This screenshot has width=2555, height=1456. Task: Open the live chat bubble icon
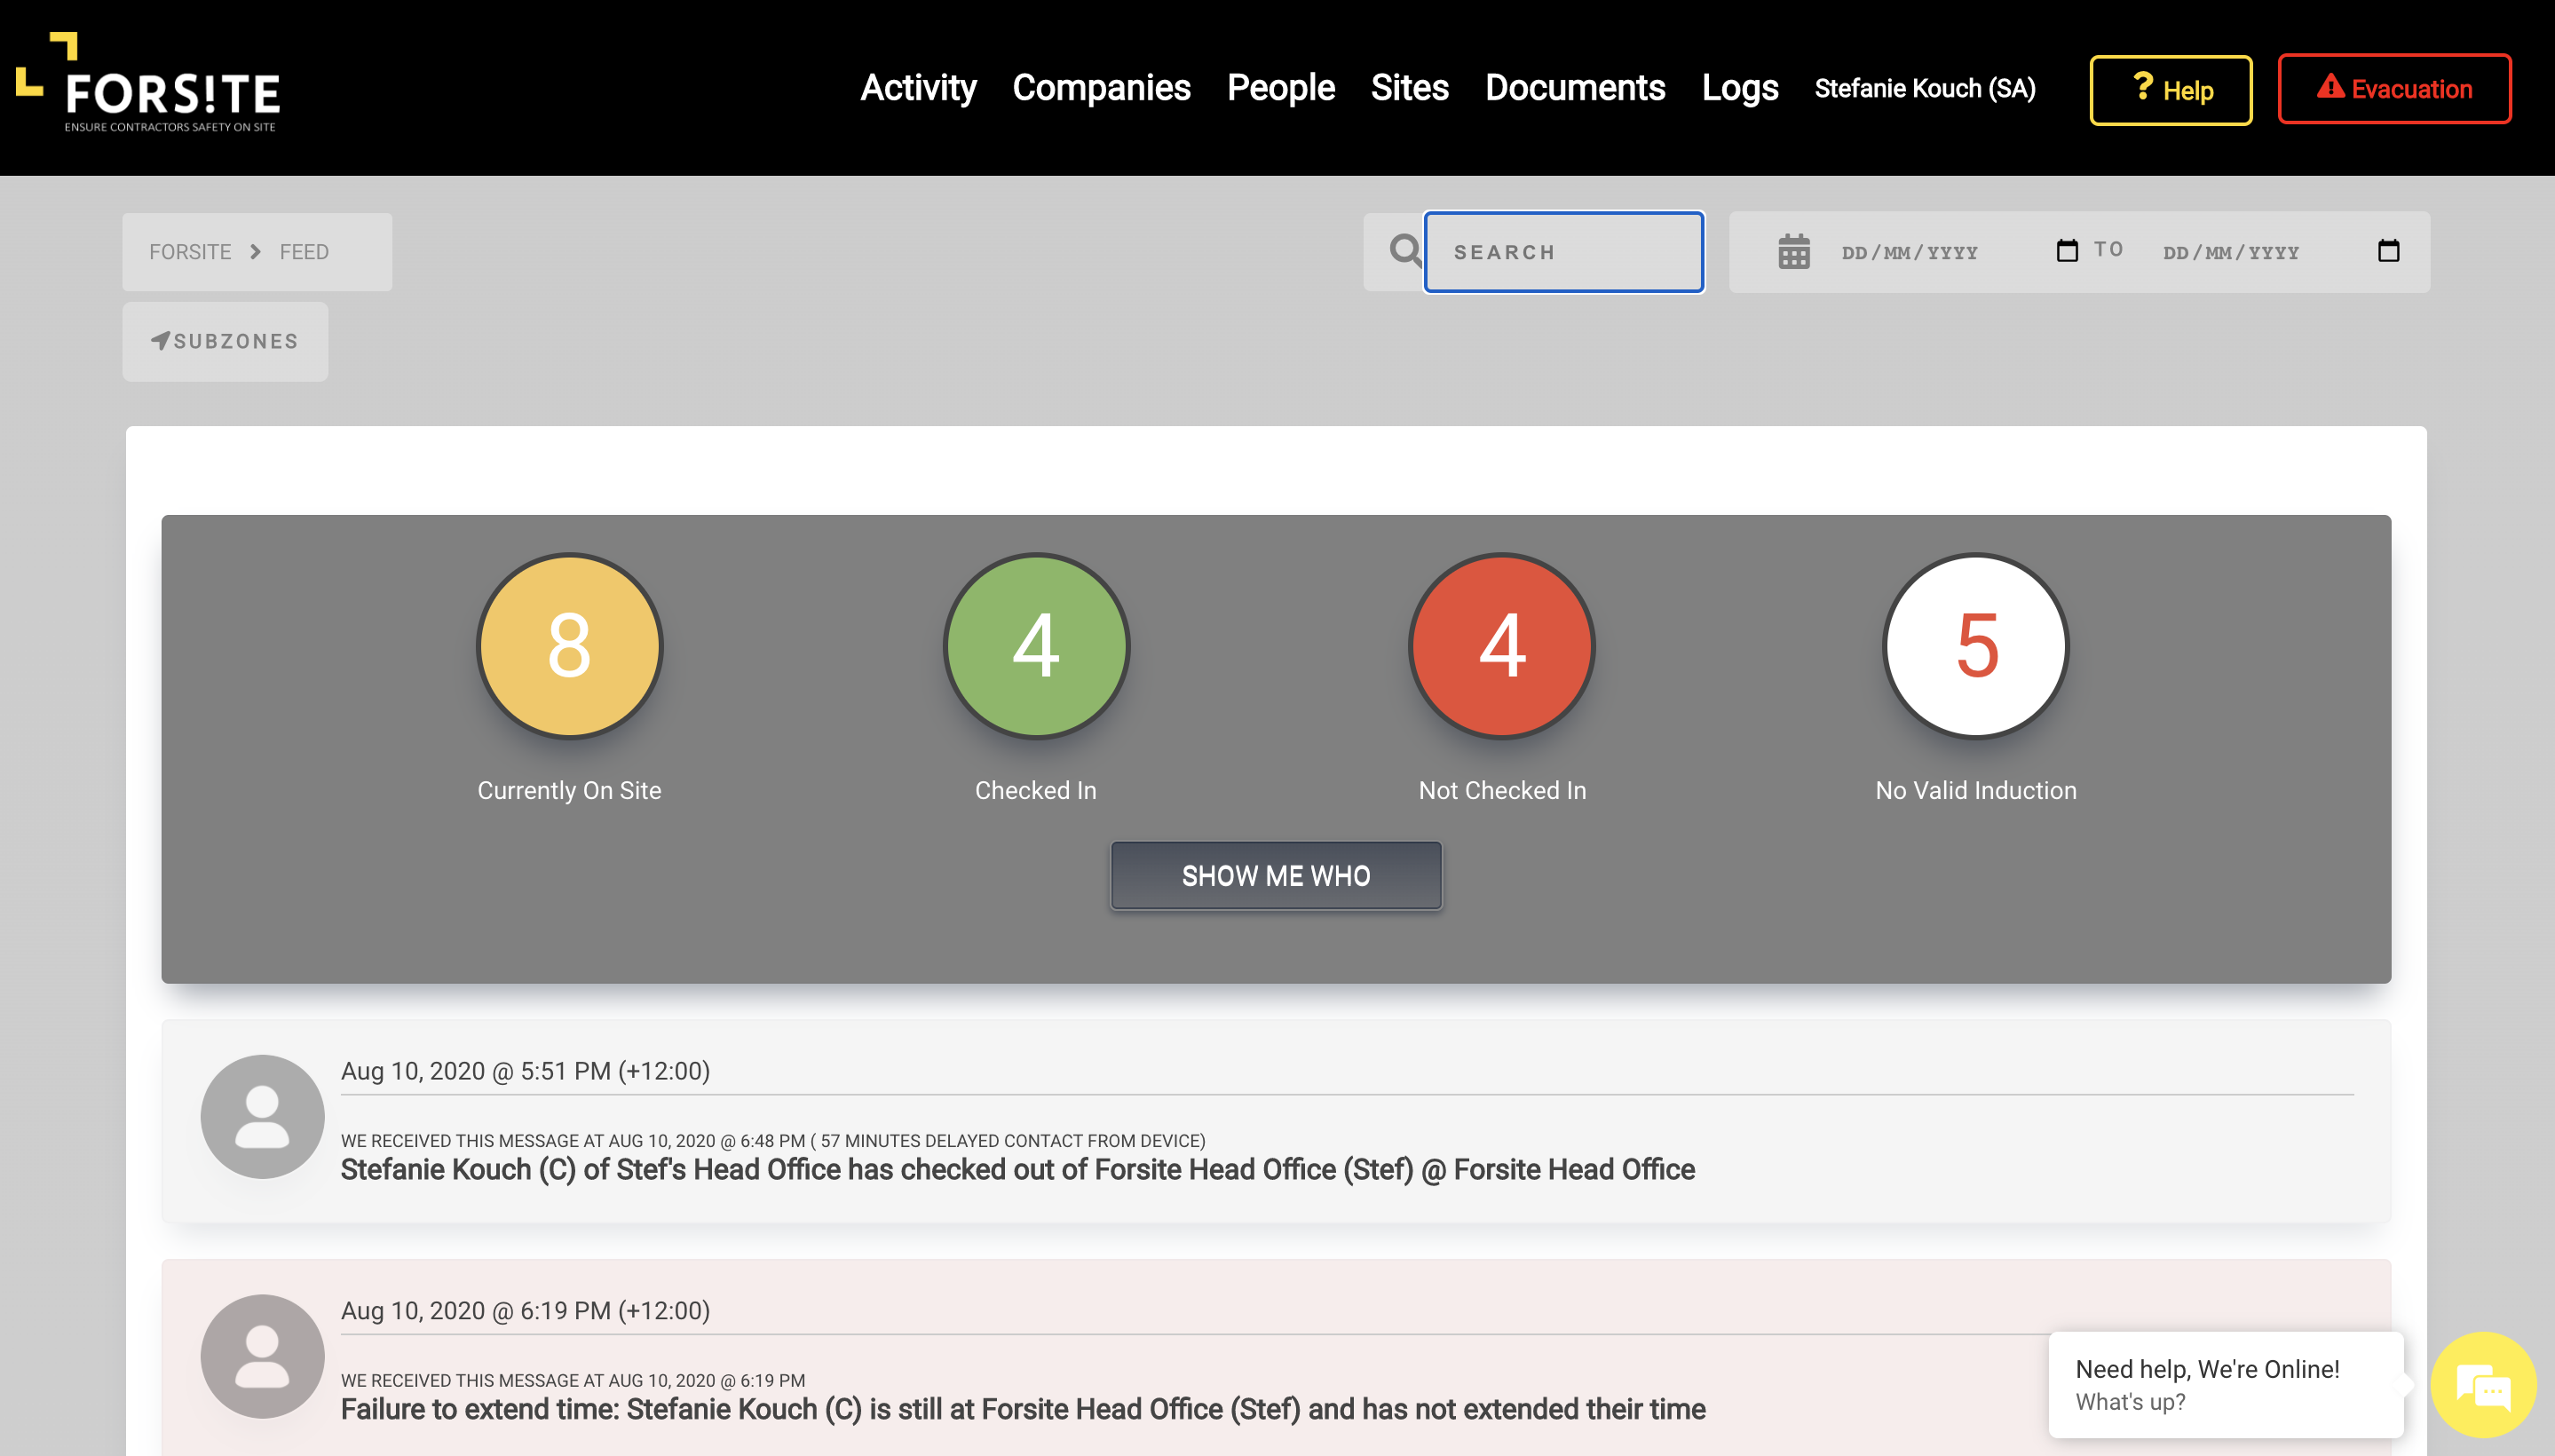(2483, 1387)
